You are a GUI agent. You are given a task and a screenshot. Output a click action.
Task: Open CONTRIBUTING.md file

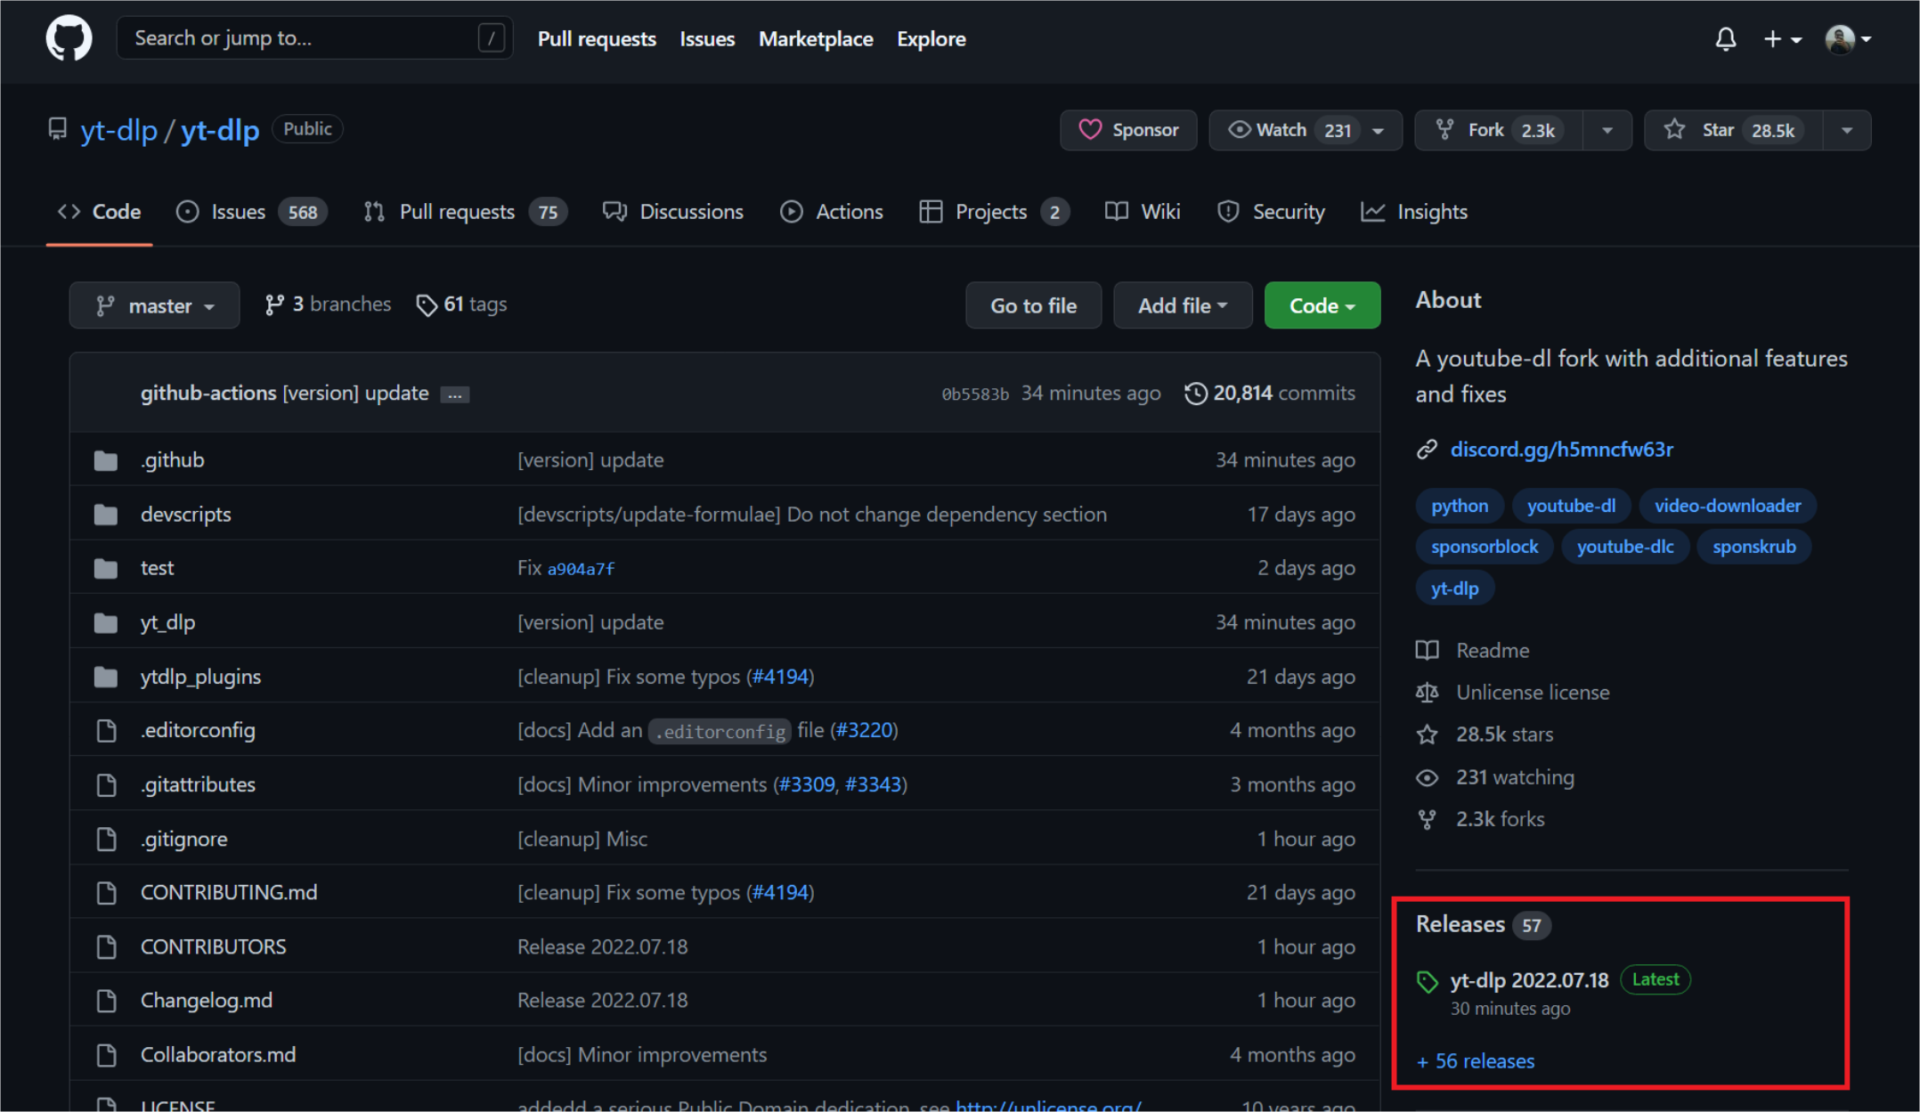coord(229,892)
